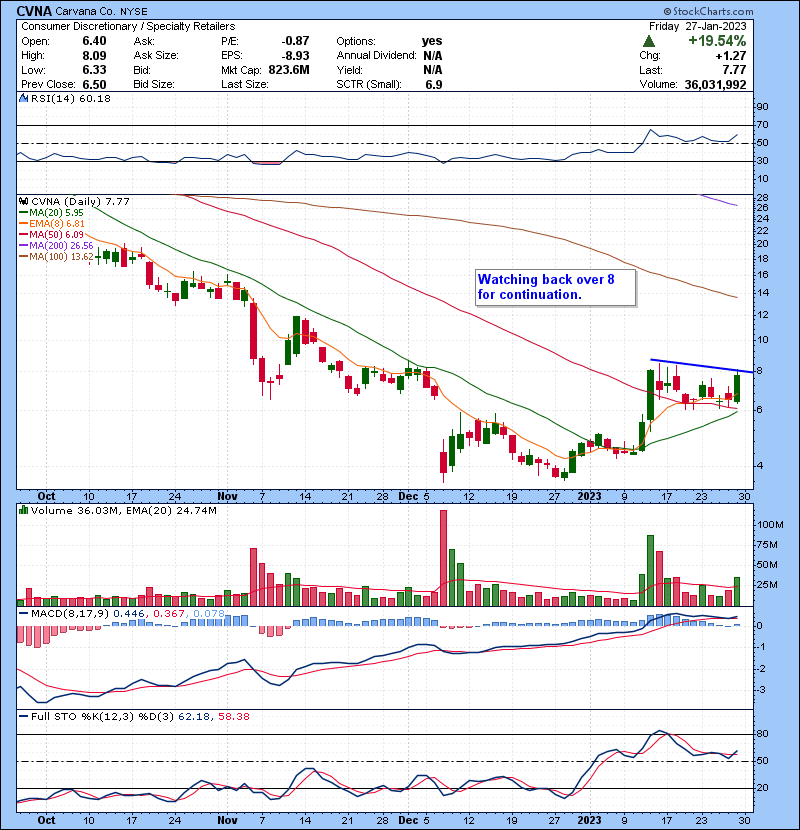Select the MA(200) 26.56 legend entry
The image size is (800, 830).
click(57, 246)
